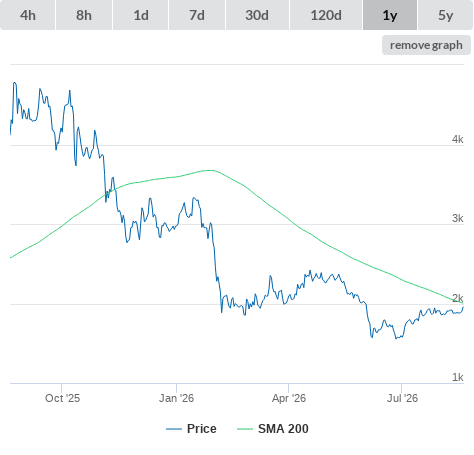The image size is (474, 455).
Task: Click the green SMA 200 legend line marker
Action: tap(245, 429)
